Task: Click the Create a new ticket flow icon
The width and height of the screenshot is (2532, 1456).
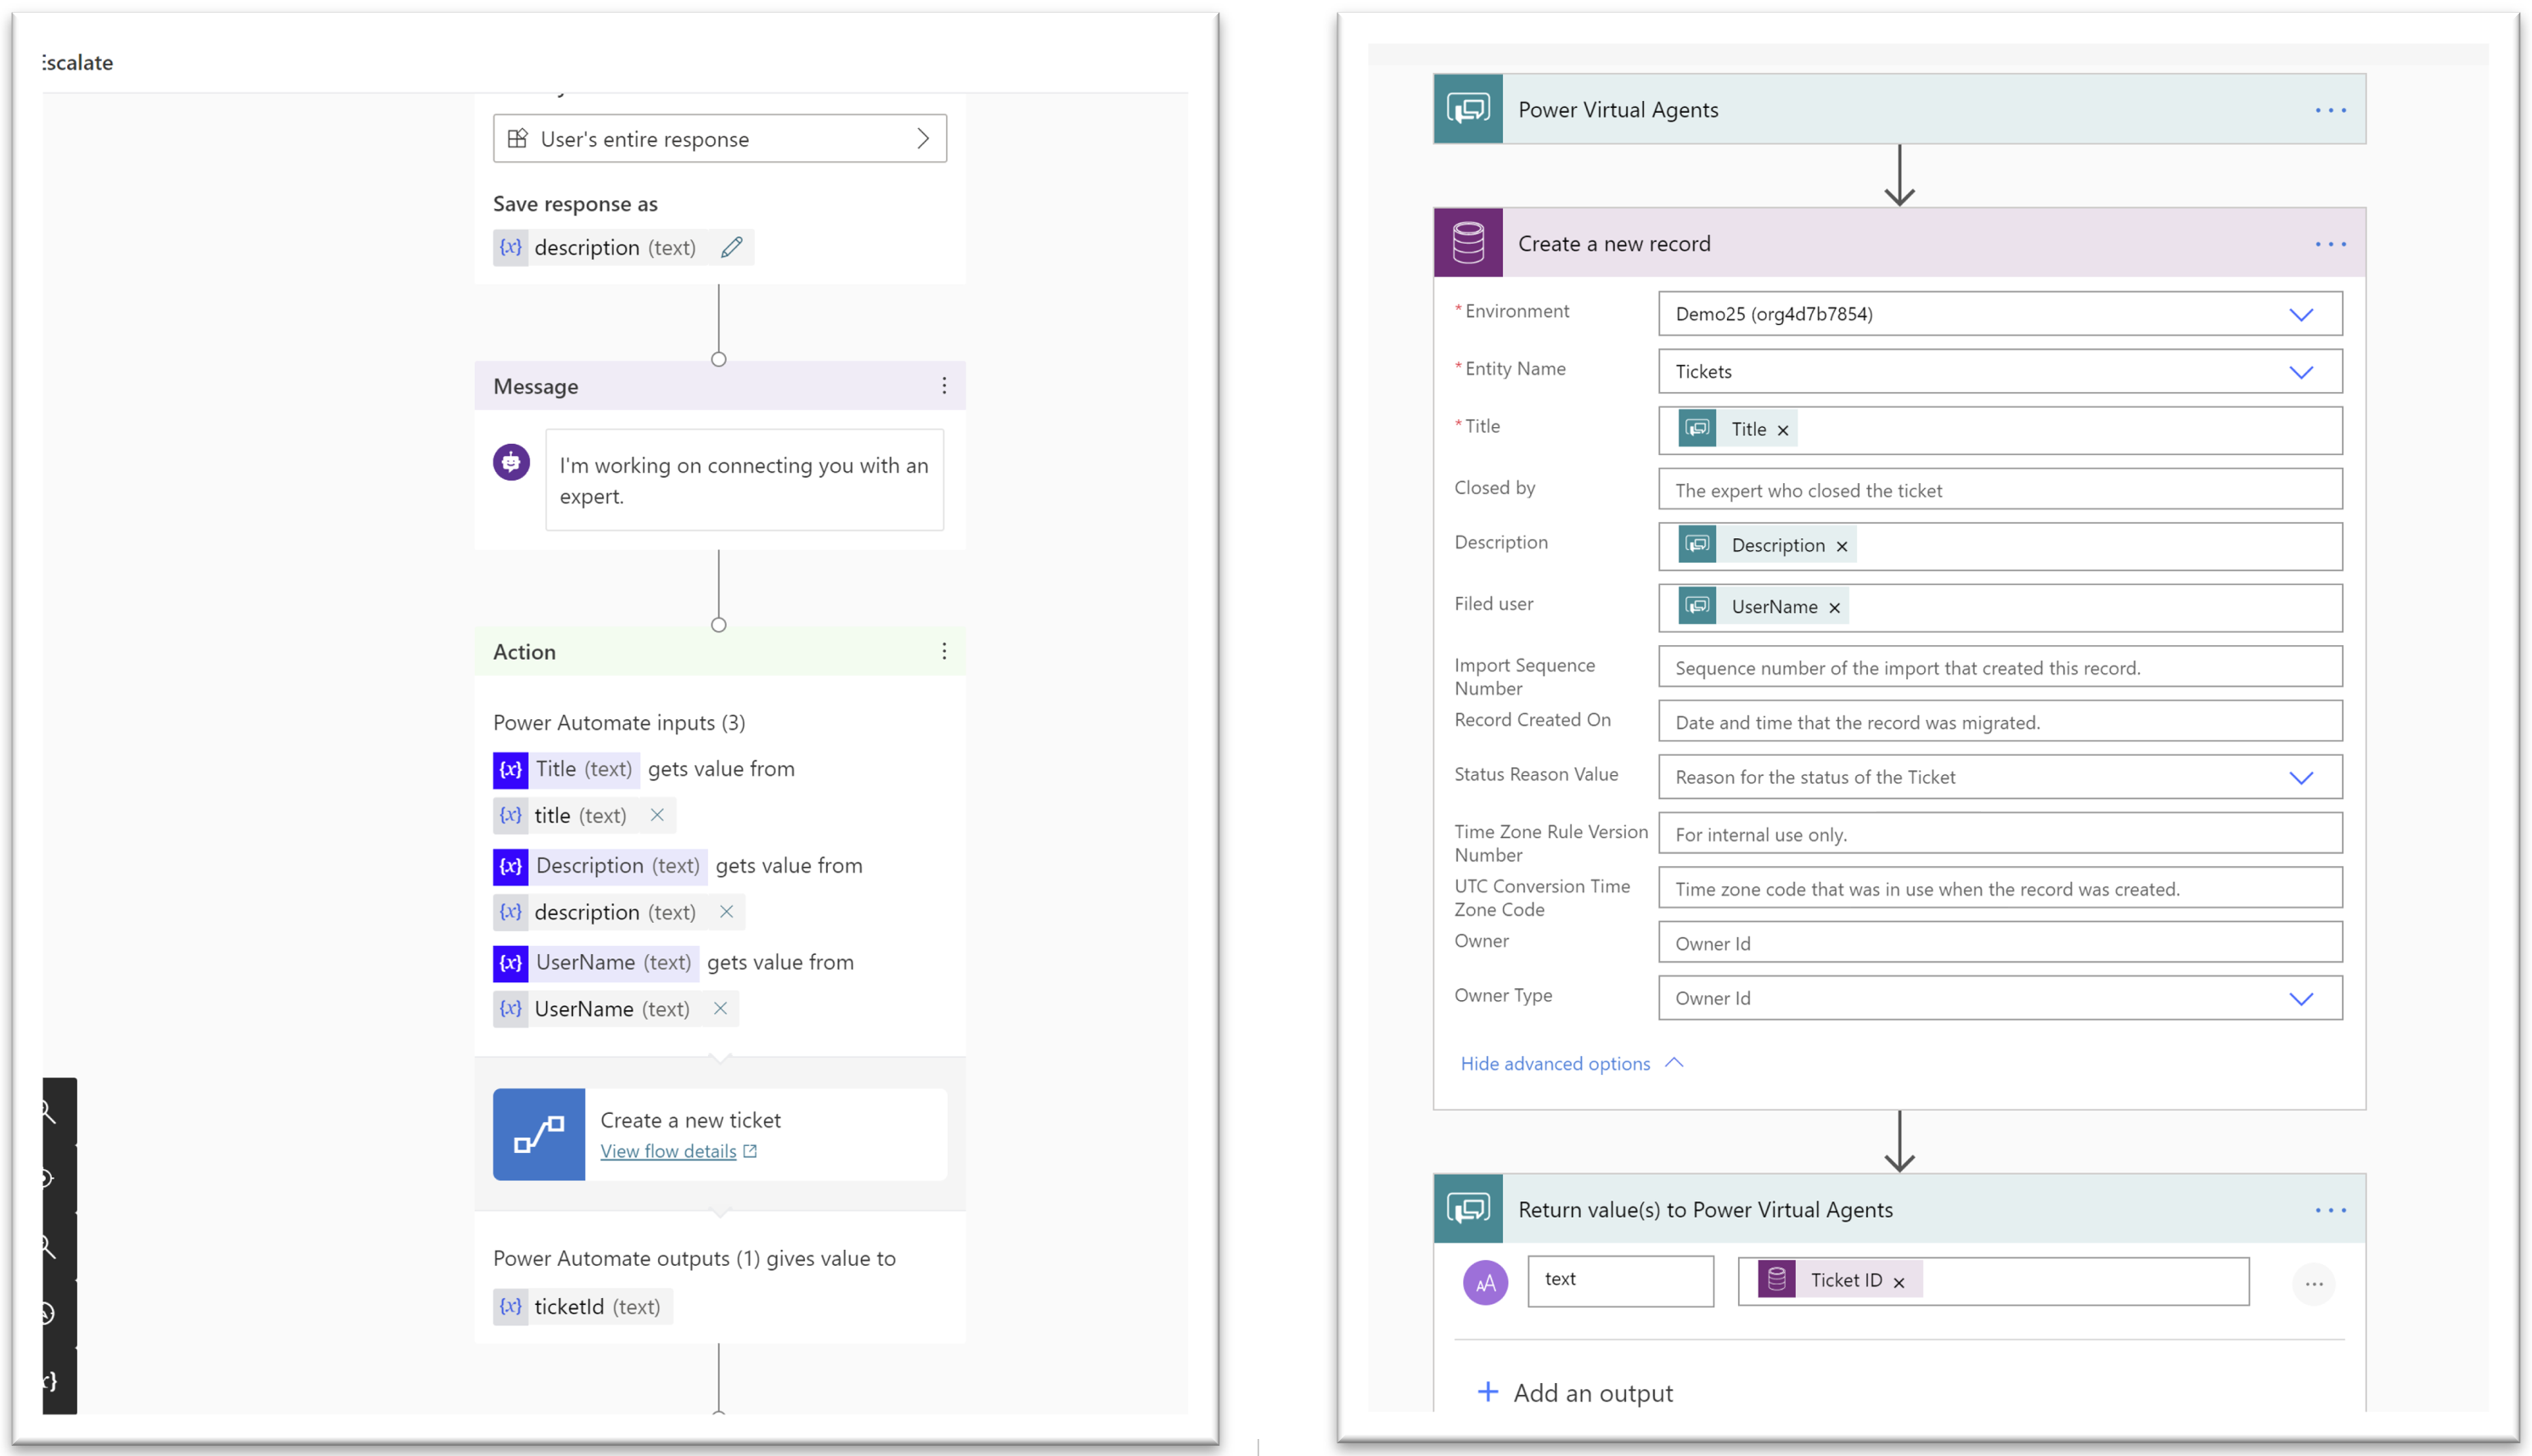Action: coord(539,1134)
